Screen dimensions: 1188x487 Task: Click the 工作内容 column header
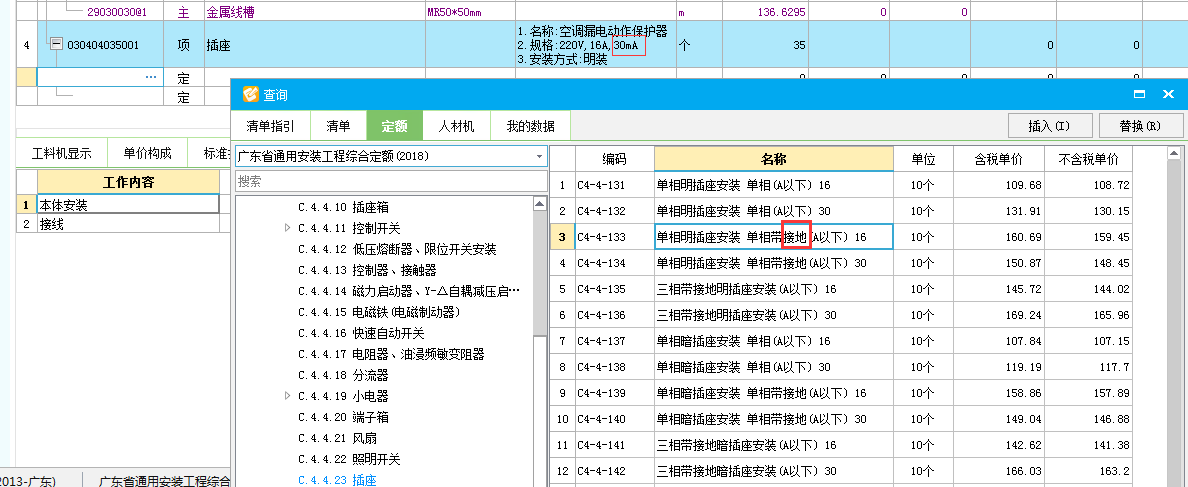point(128,183)
